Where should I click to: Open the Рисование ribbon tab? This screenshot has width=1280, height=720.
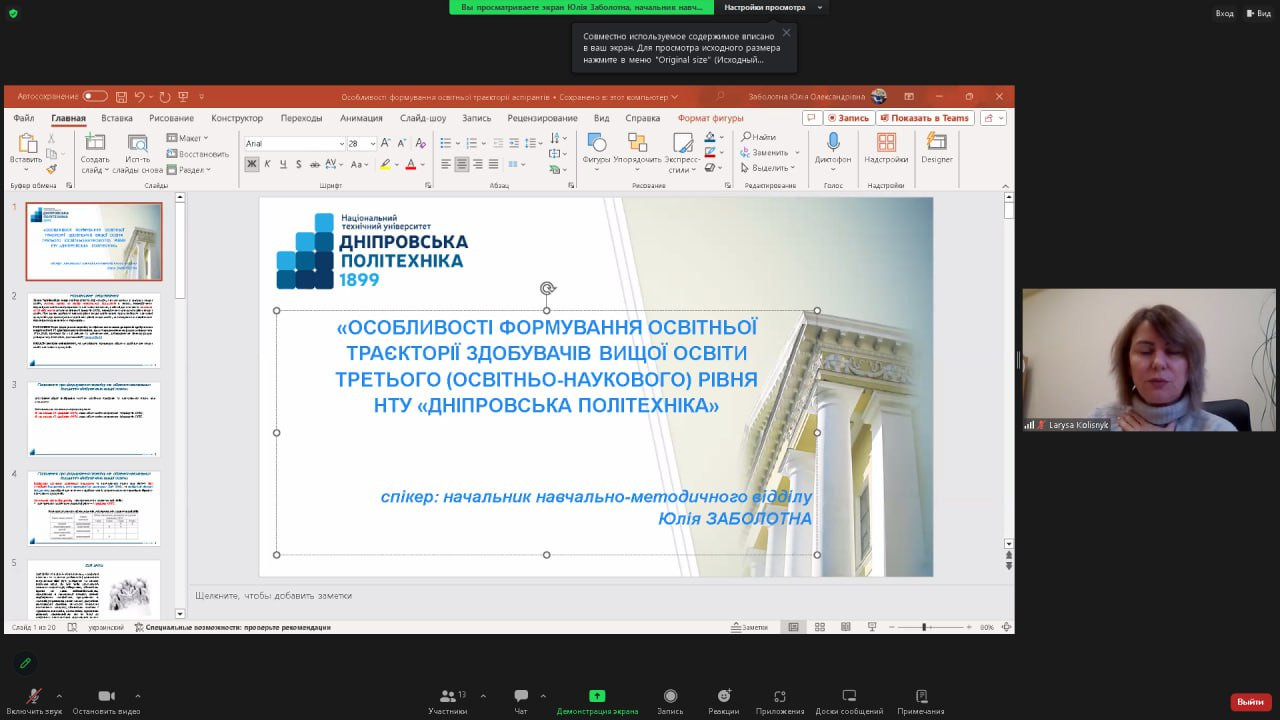(172, 118)
